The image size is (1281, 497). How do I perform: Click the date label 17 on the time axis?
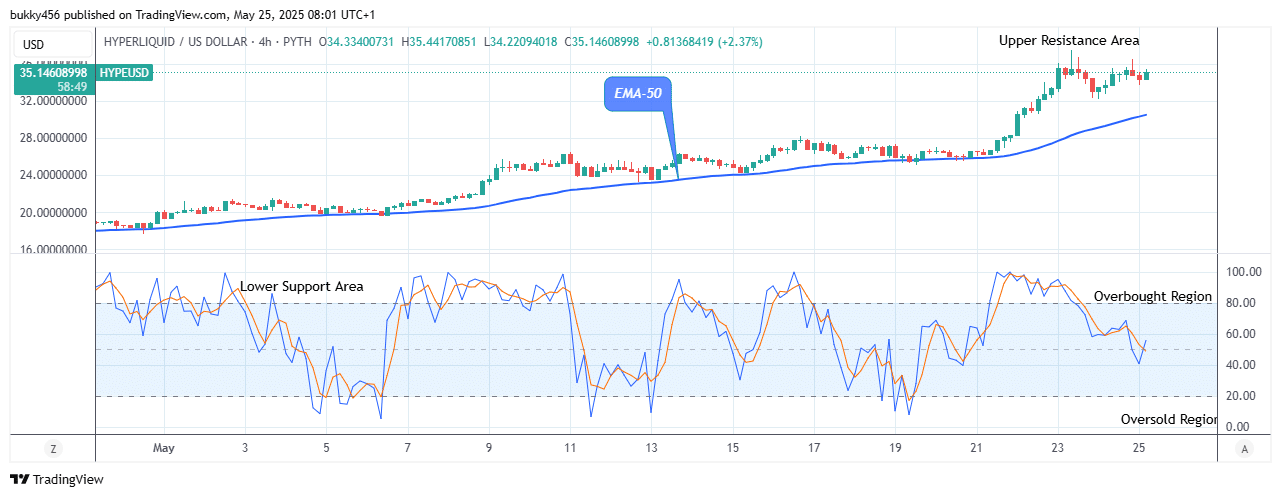point(814,448)
